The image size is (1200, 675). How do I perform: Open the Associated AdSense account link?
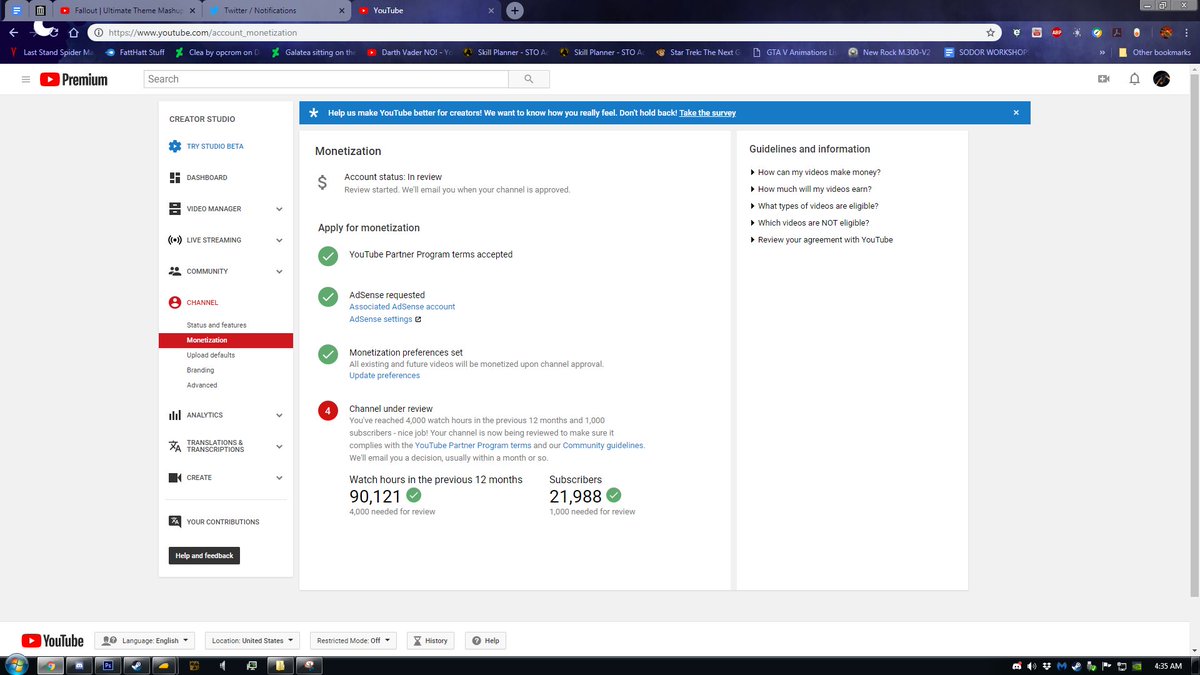tap(402, 307)
